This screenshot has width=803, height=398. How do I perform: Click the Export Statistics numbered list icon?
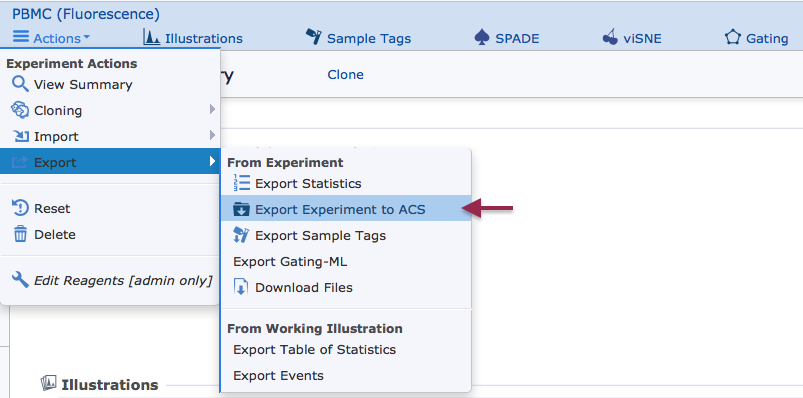pos(241,183)
